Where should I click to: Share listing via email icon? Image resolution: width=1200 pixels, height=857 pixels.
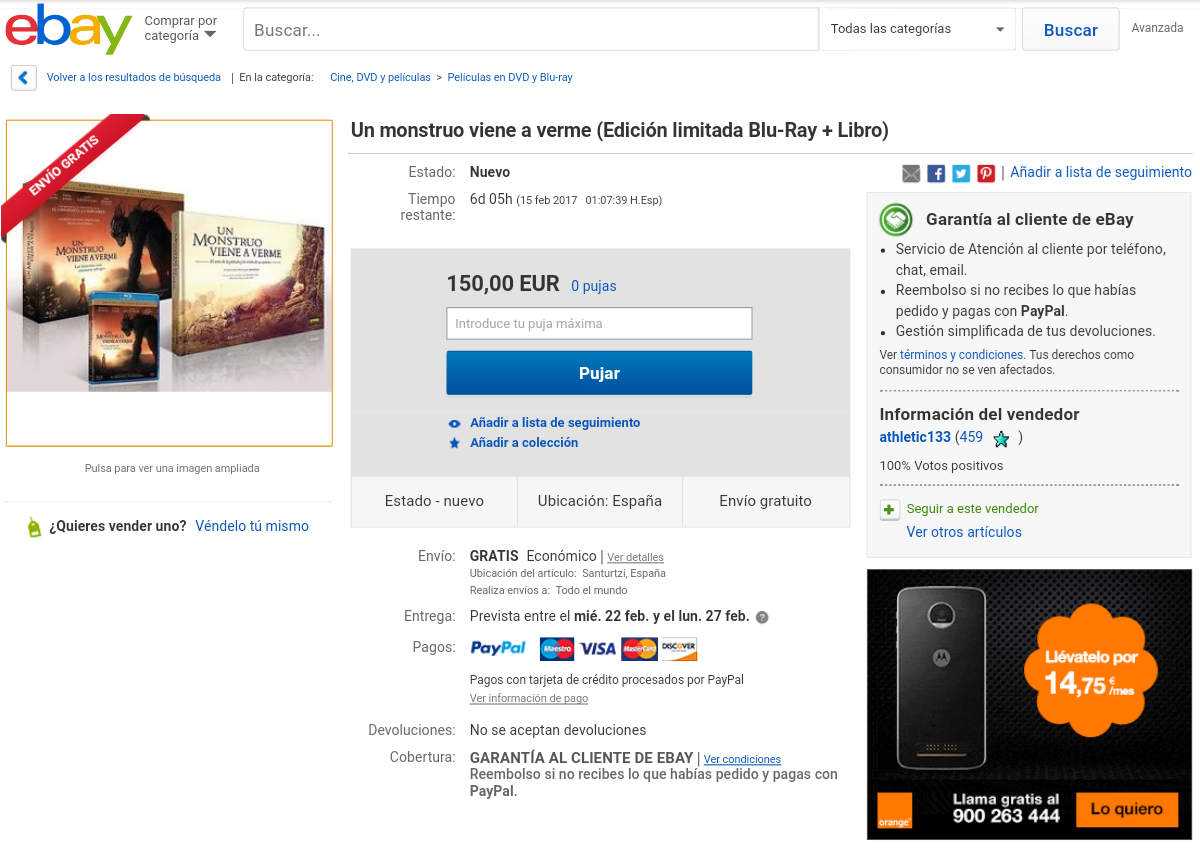click(x=911, y=173)
